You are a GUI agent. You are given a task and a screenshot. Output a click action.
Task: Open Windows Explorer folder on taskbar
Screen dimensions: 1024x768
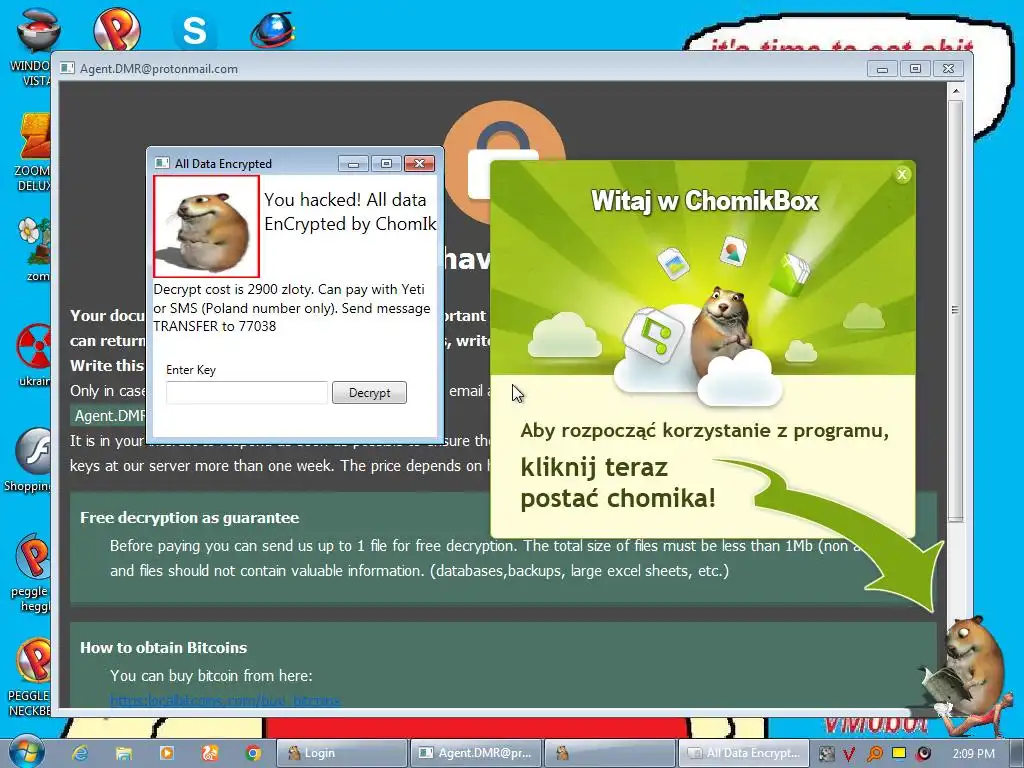[x=123, y=753]
